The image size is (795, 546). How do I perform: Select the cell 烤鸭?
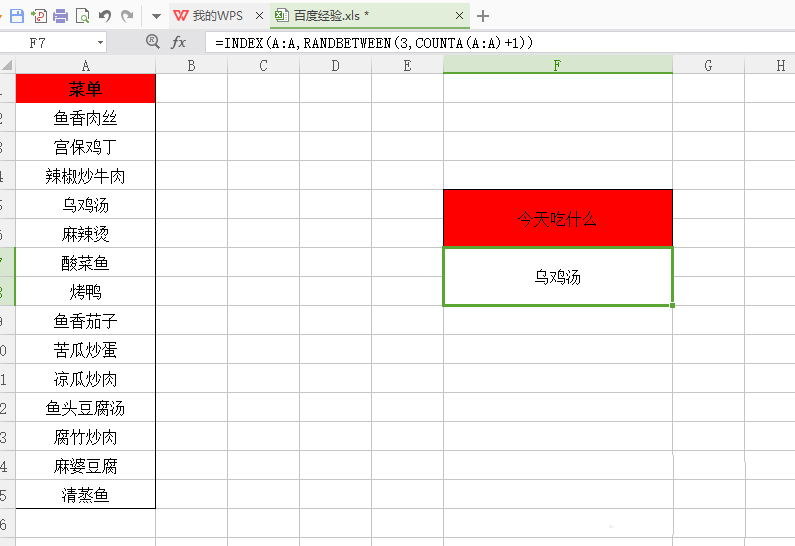tap(86, 291)
